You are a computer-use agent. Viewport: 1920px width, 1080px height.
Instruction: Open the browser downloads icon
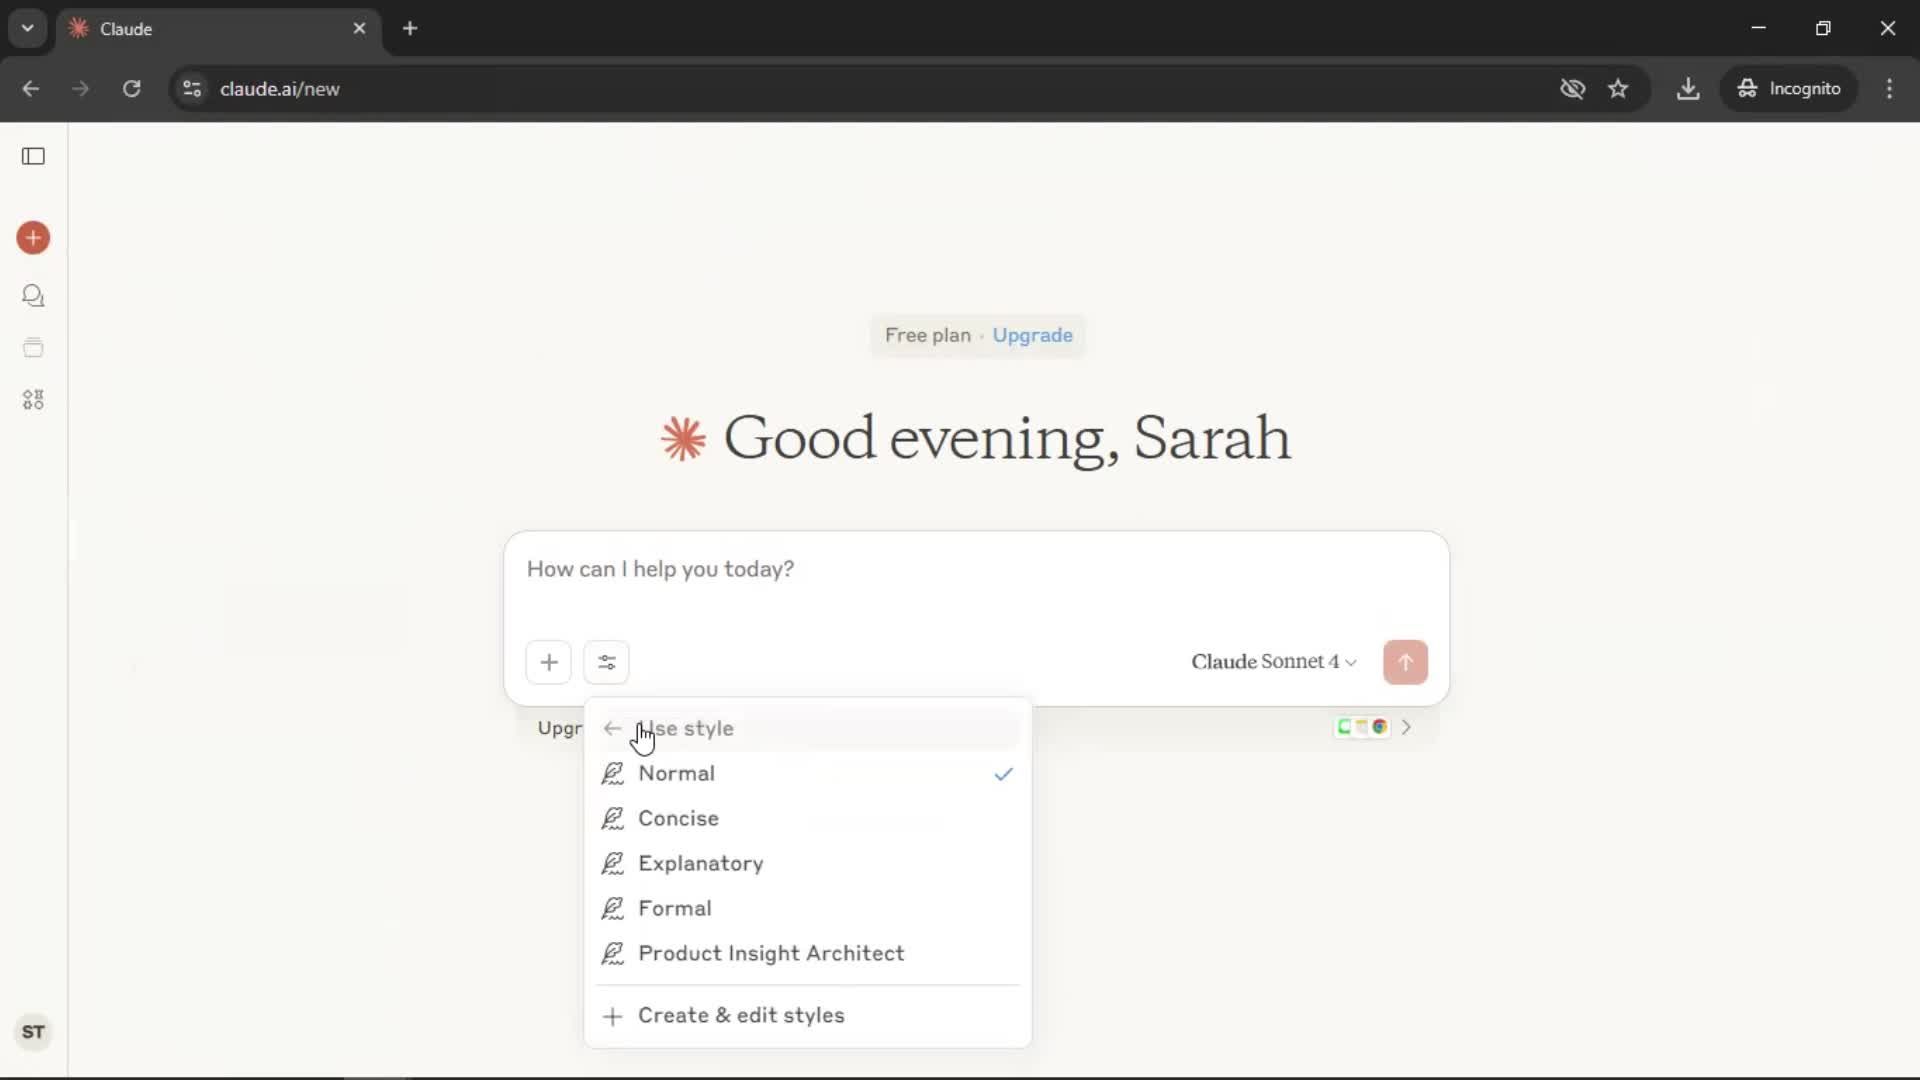(1688, 89)
